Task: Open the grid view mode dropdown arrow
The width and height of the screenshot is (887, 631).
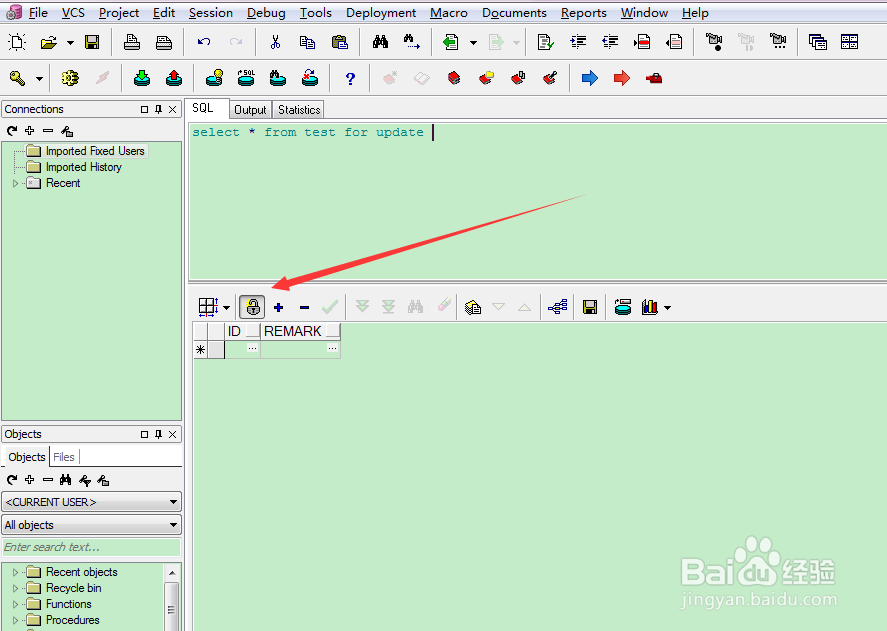Action: [226, 308]
